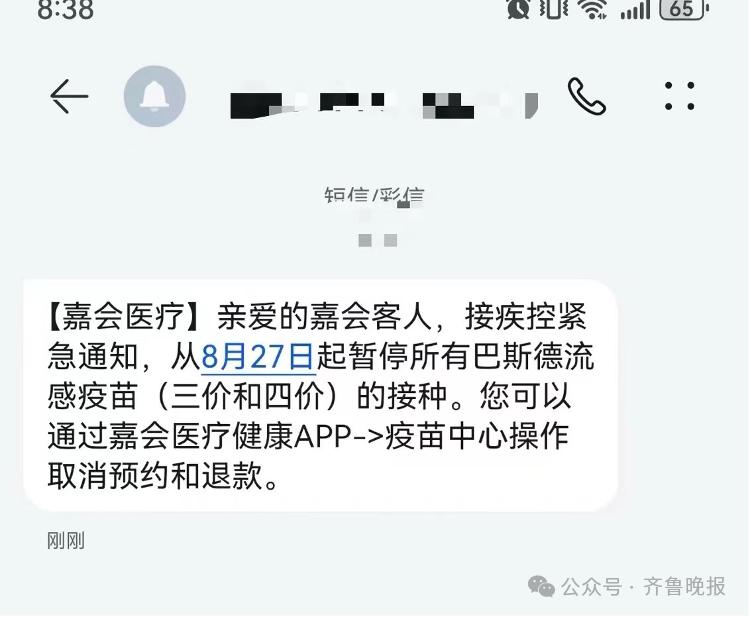Tap the cellular signal bars icon
Image resolution: width=750 pixels, height=617 pixels.
635,10
